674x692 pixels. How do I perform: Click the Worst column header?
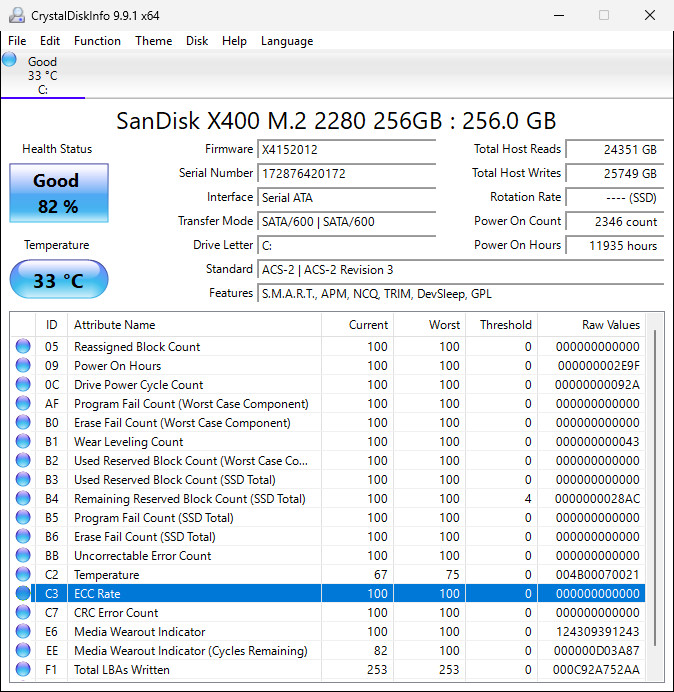[429, 325]
